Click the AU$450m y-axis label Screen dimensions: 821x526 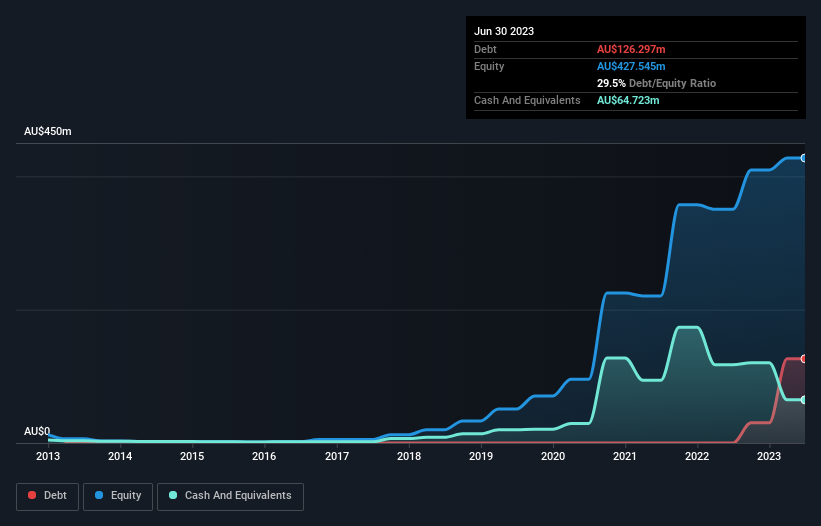click(48, 131)
